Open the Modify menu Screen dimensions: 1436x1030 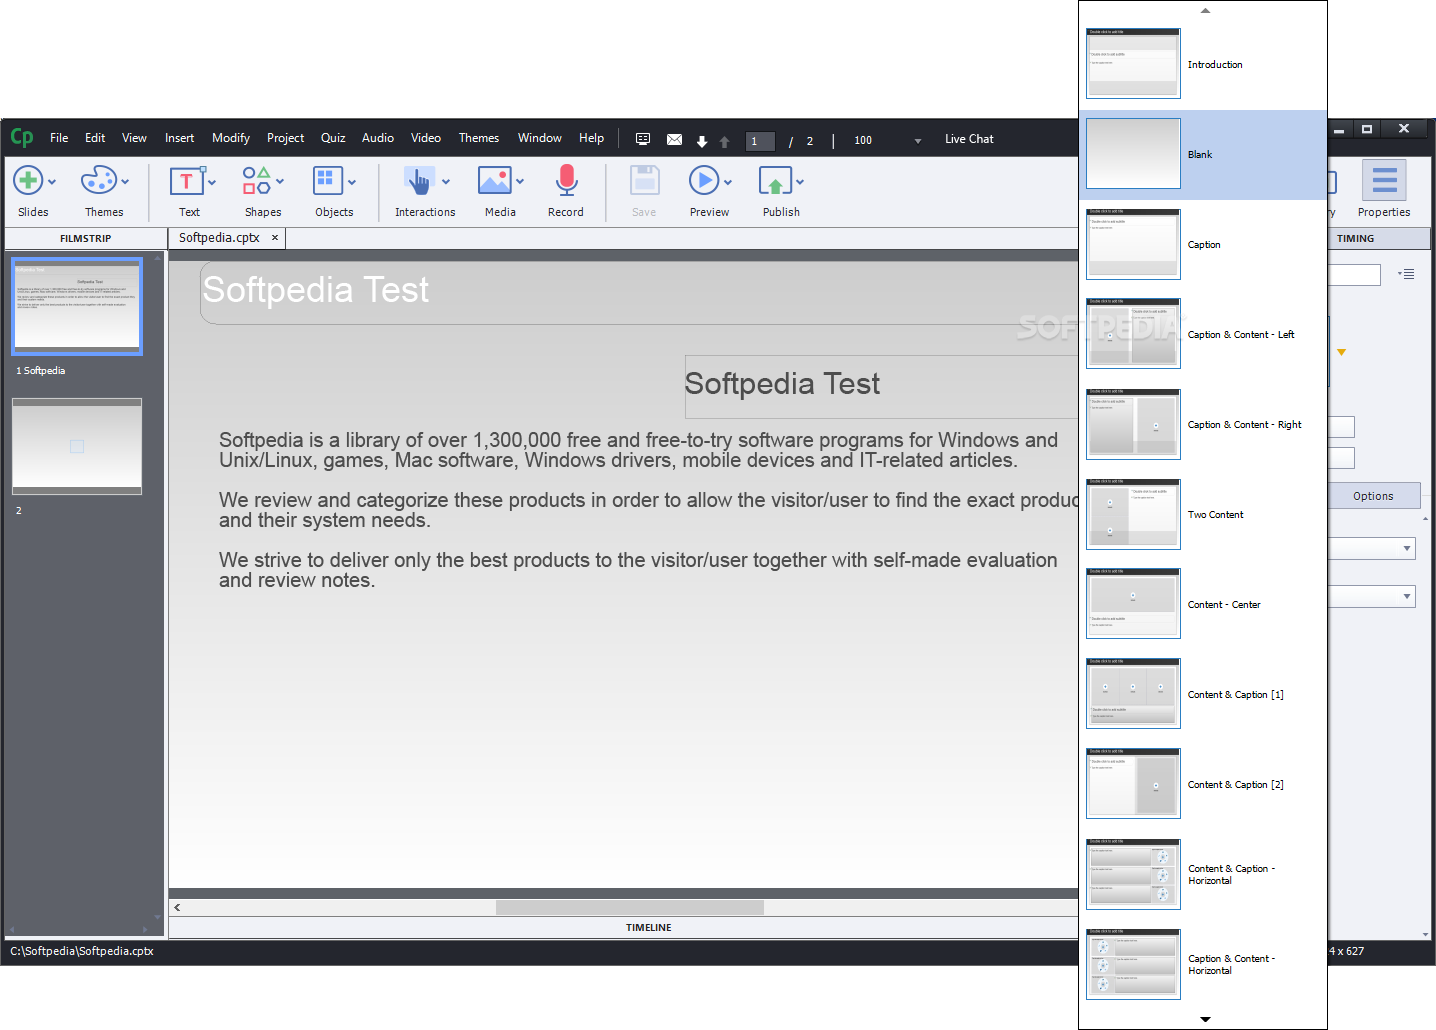coord(231,138)
